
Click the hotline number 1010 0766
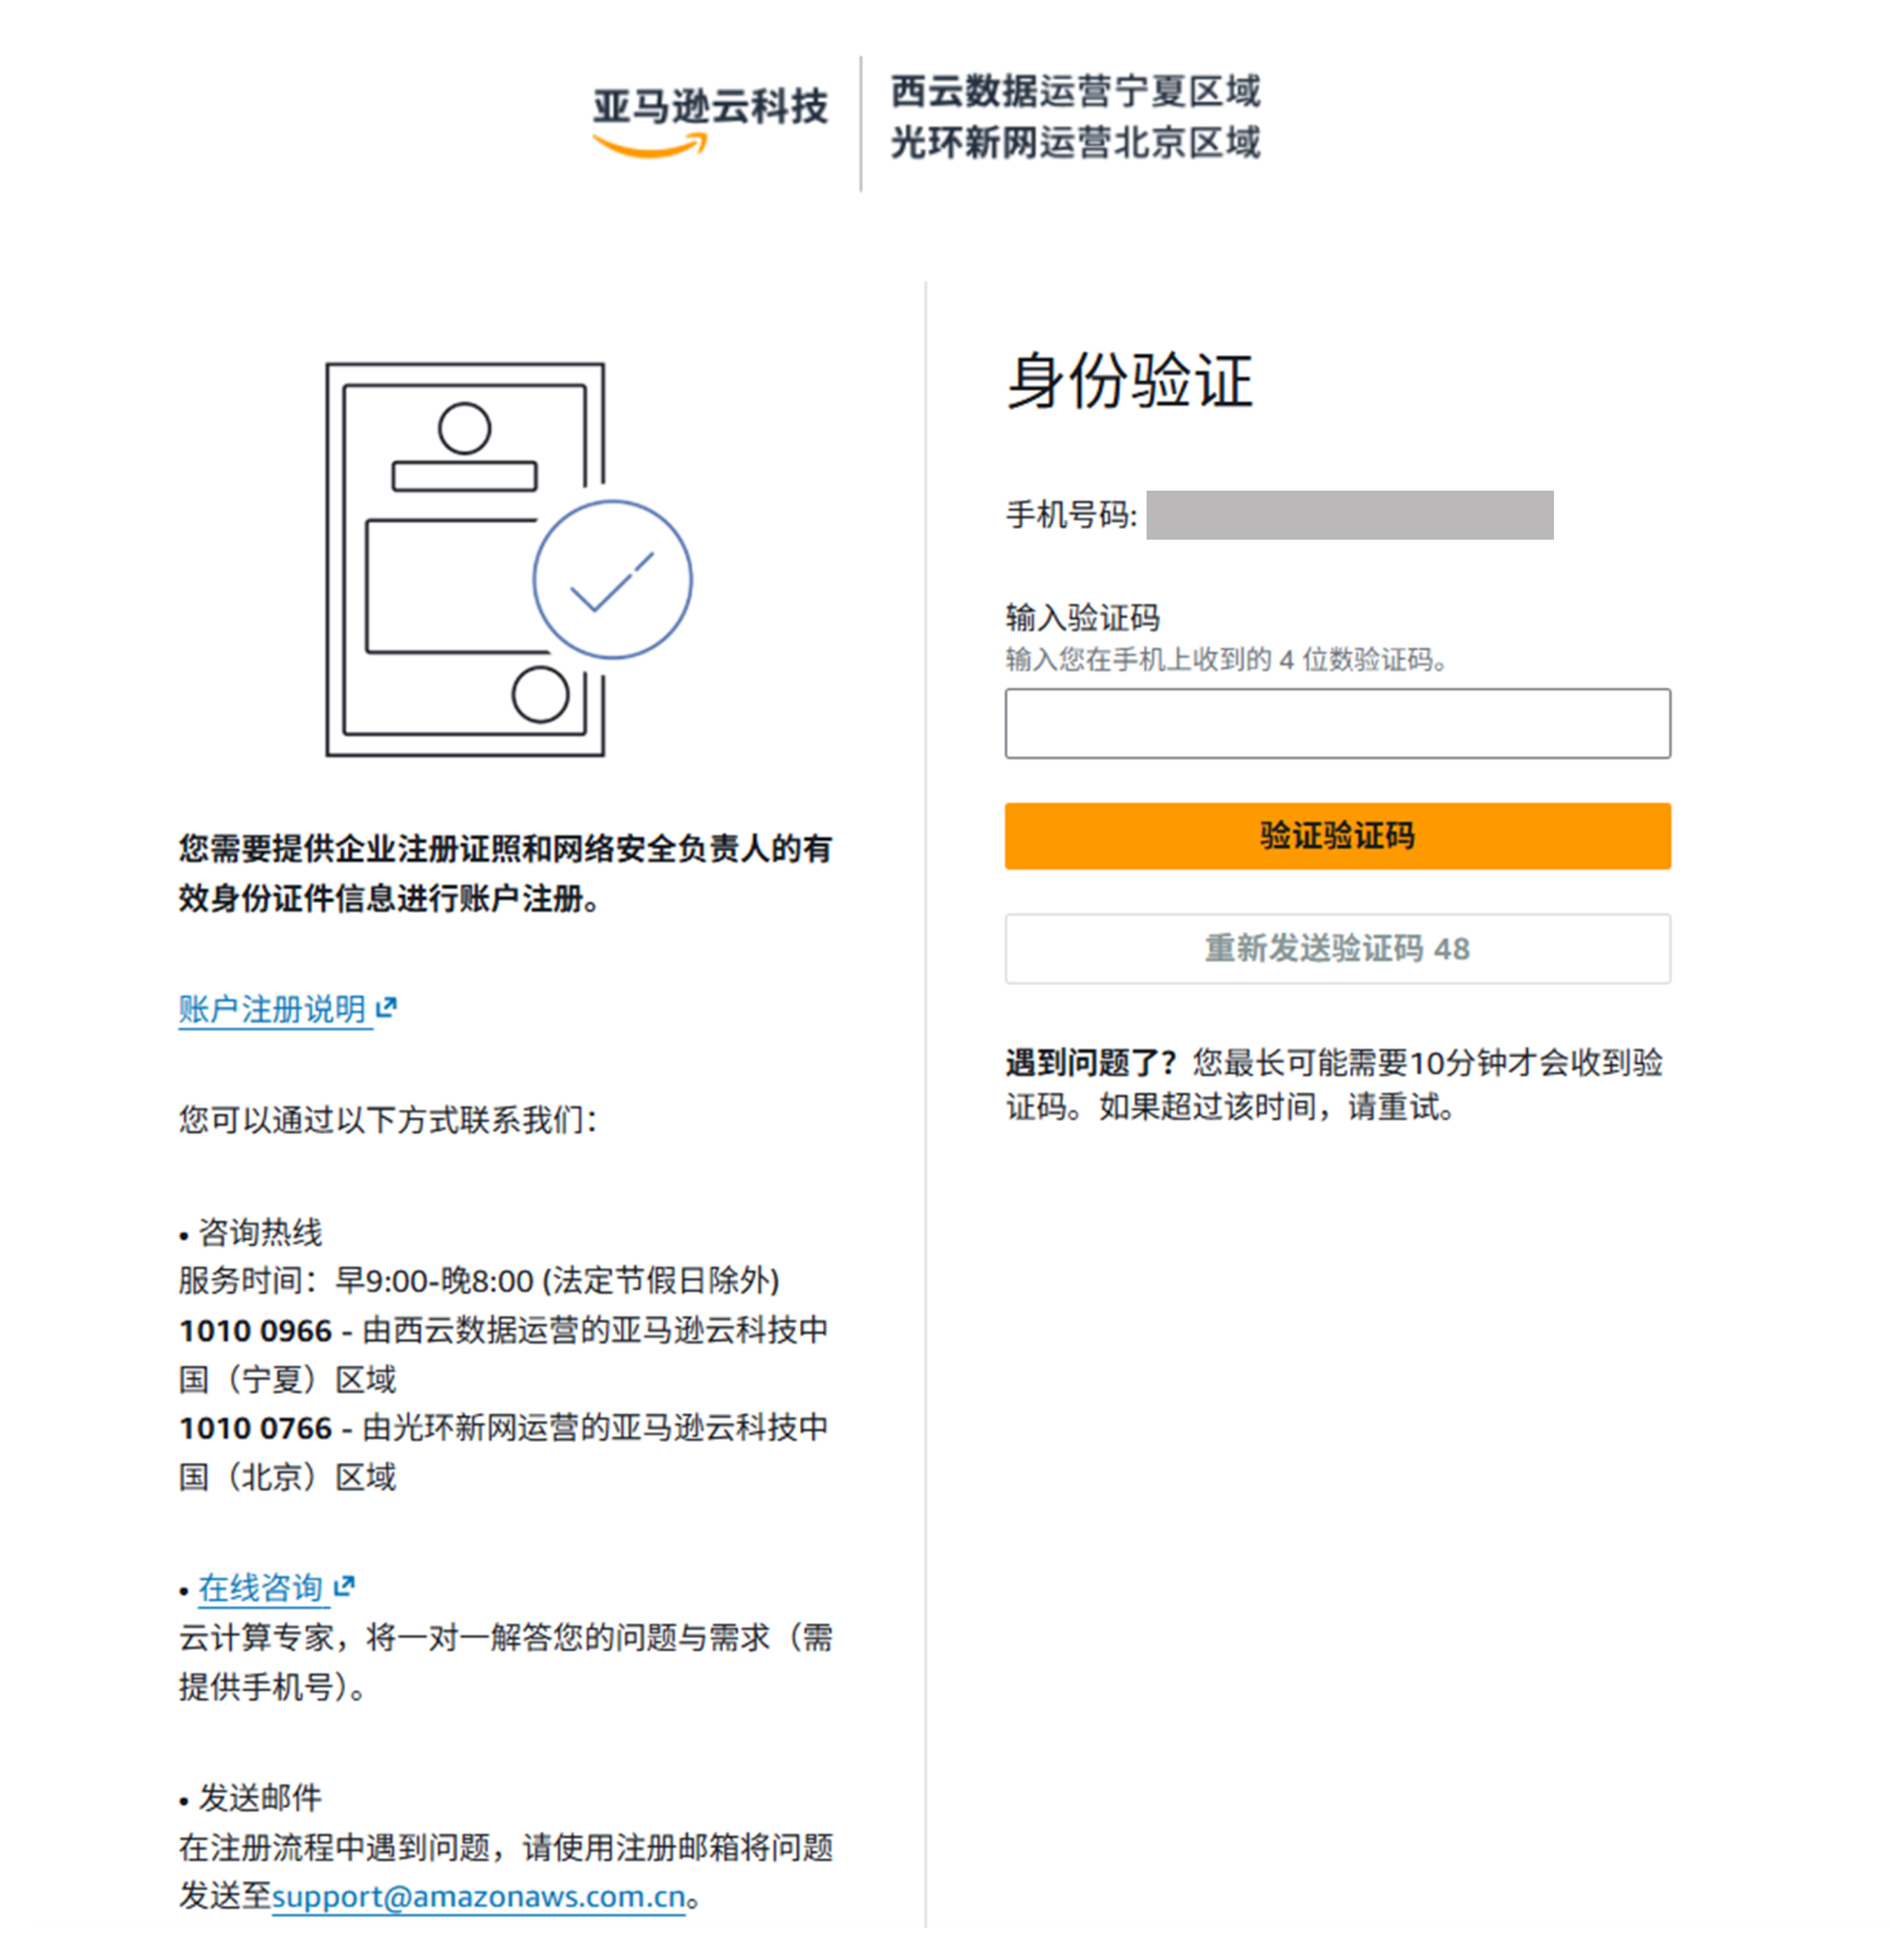click(256, 1428)
